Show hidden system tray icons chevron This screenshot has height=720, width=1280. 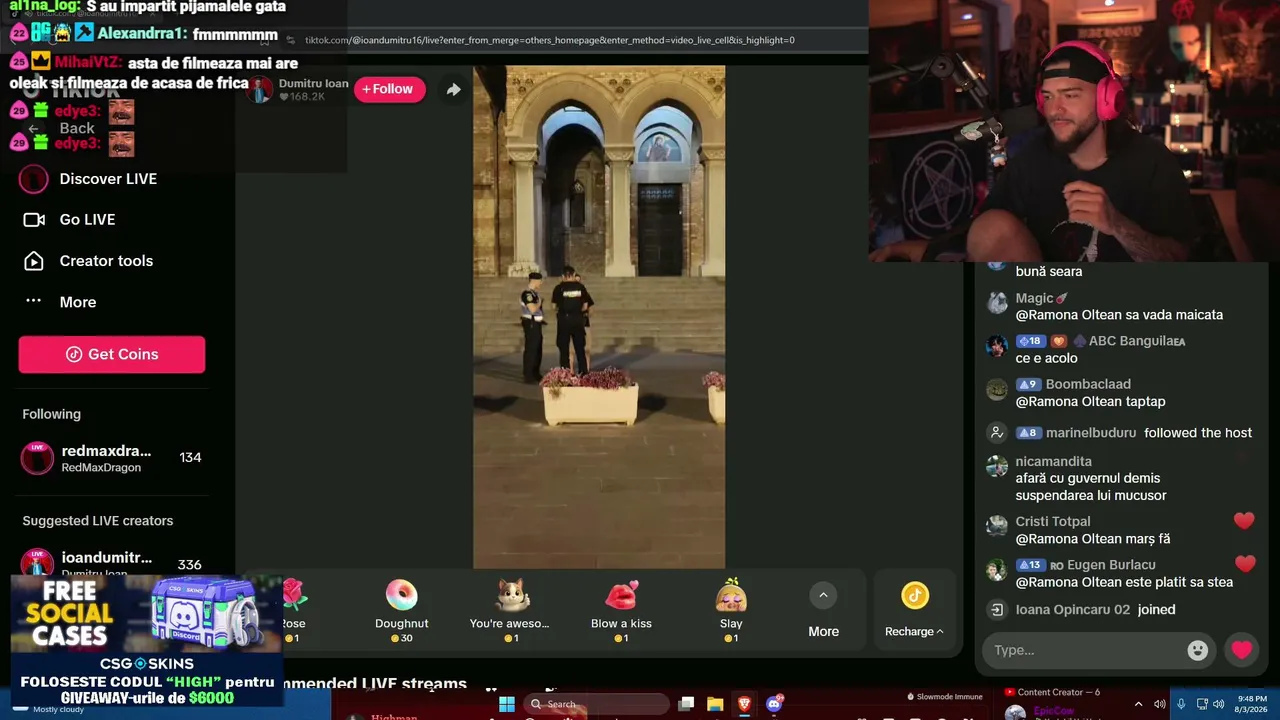click(1138, 704)
